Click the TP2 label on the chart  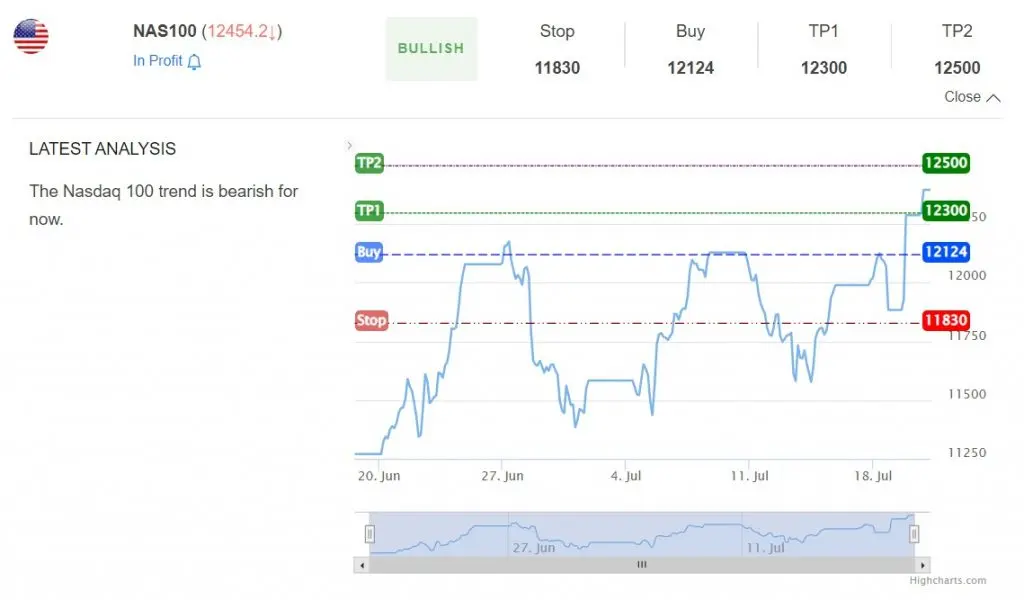[x=369, y=163]
